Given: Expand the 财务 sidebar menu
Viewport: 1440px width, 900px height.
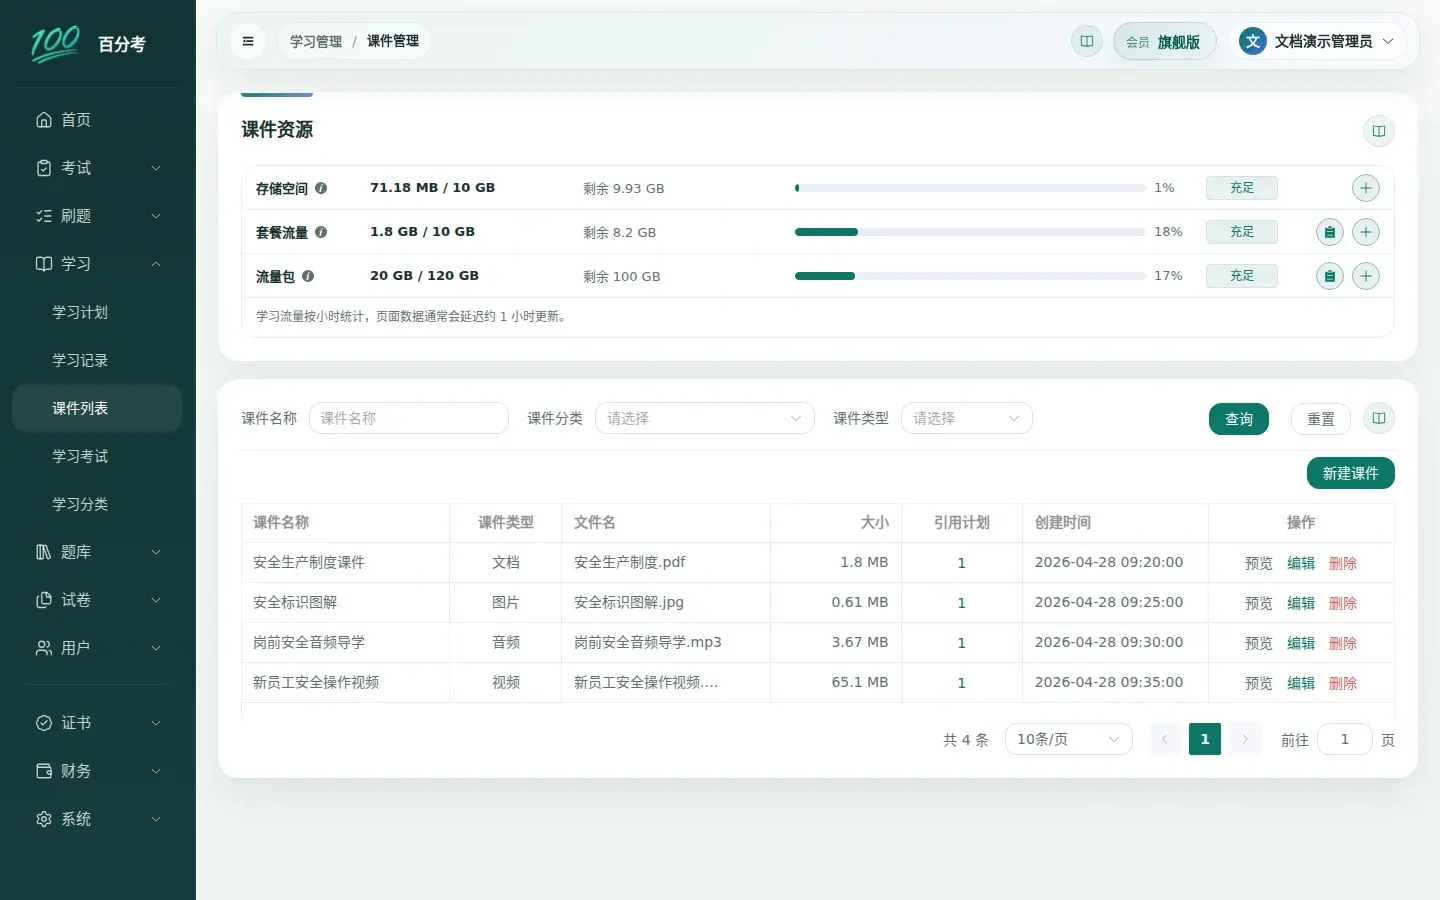Looking at the screenshot, I should click(x=97, y=771).
